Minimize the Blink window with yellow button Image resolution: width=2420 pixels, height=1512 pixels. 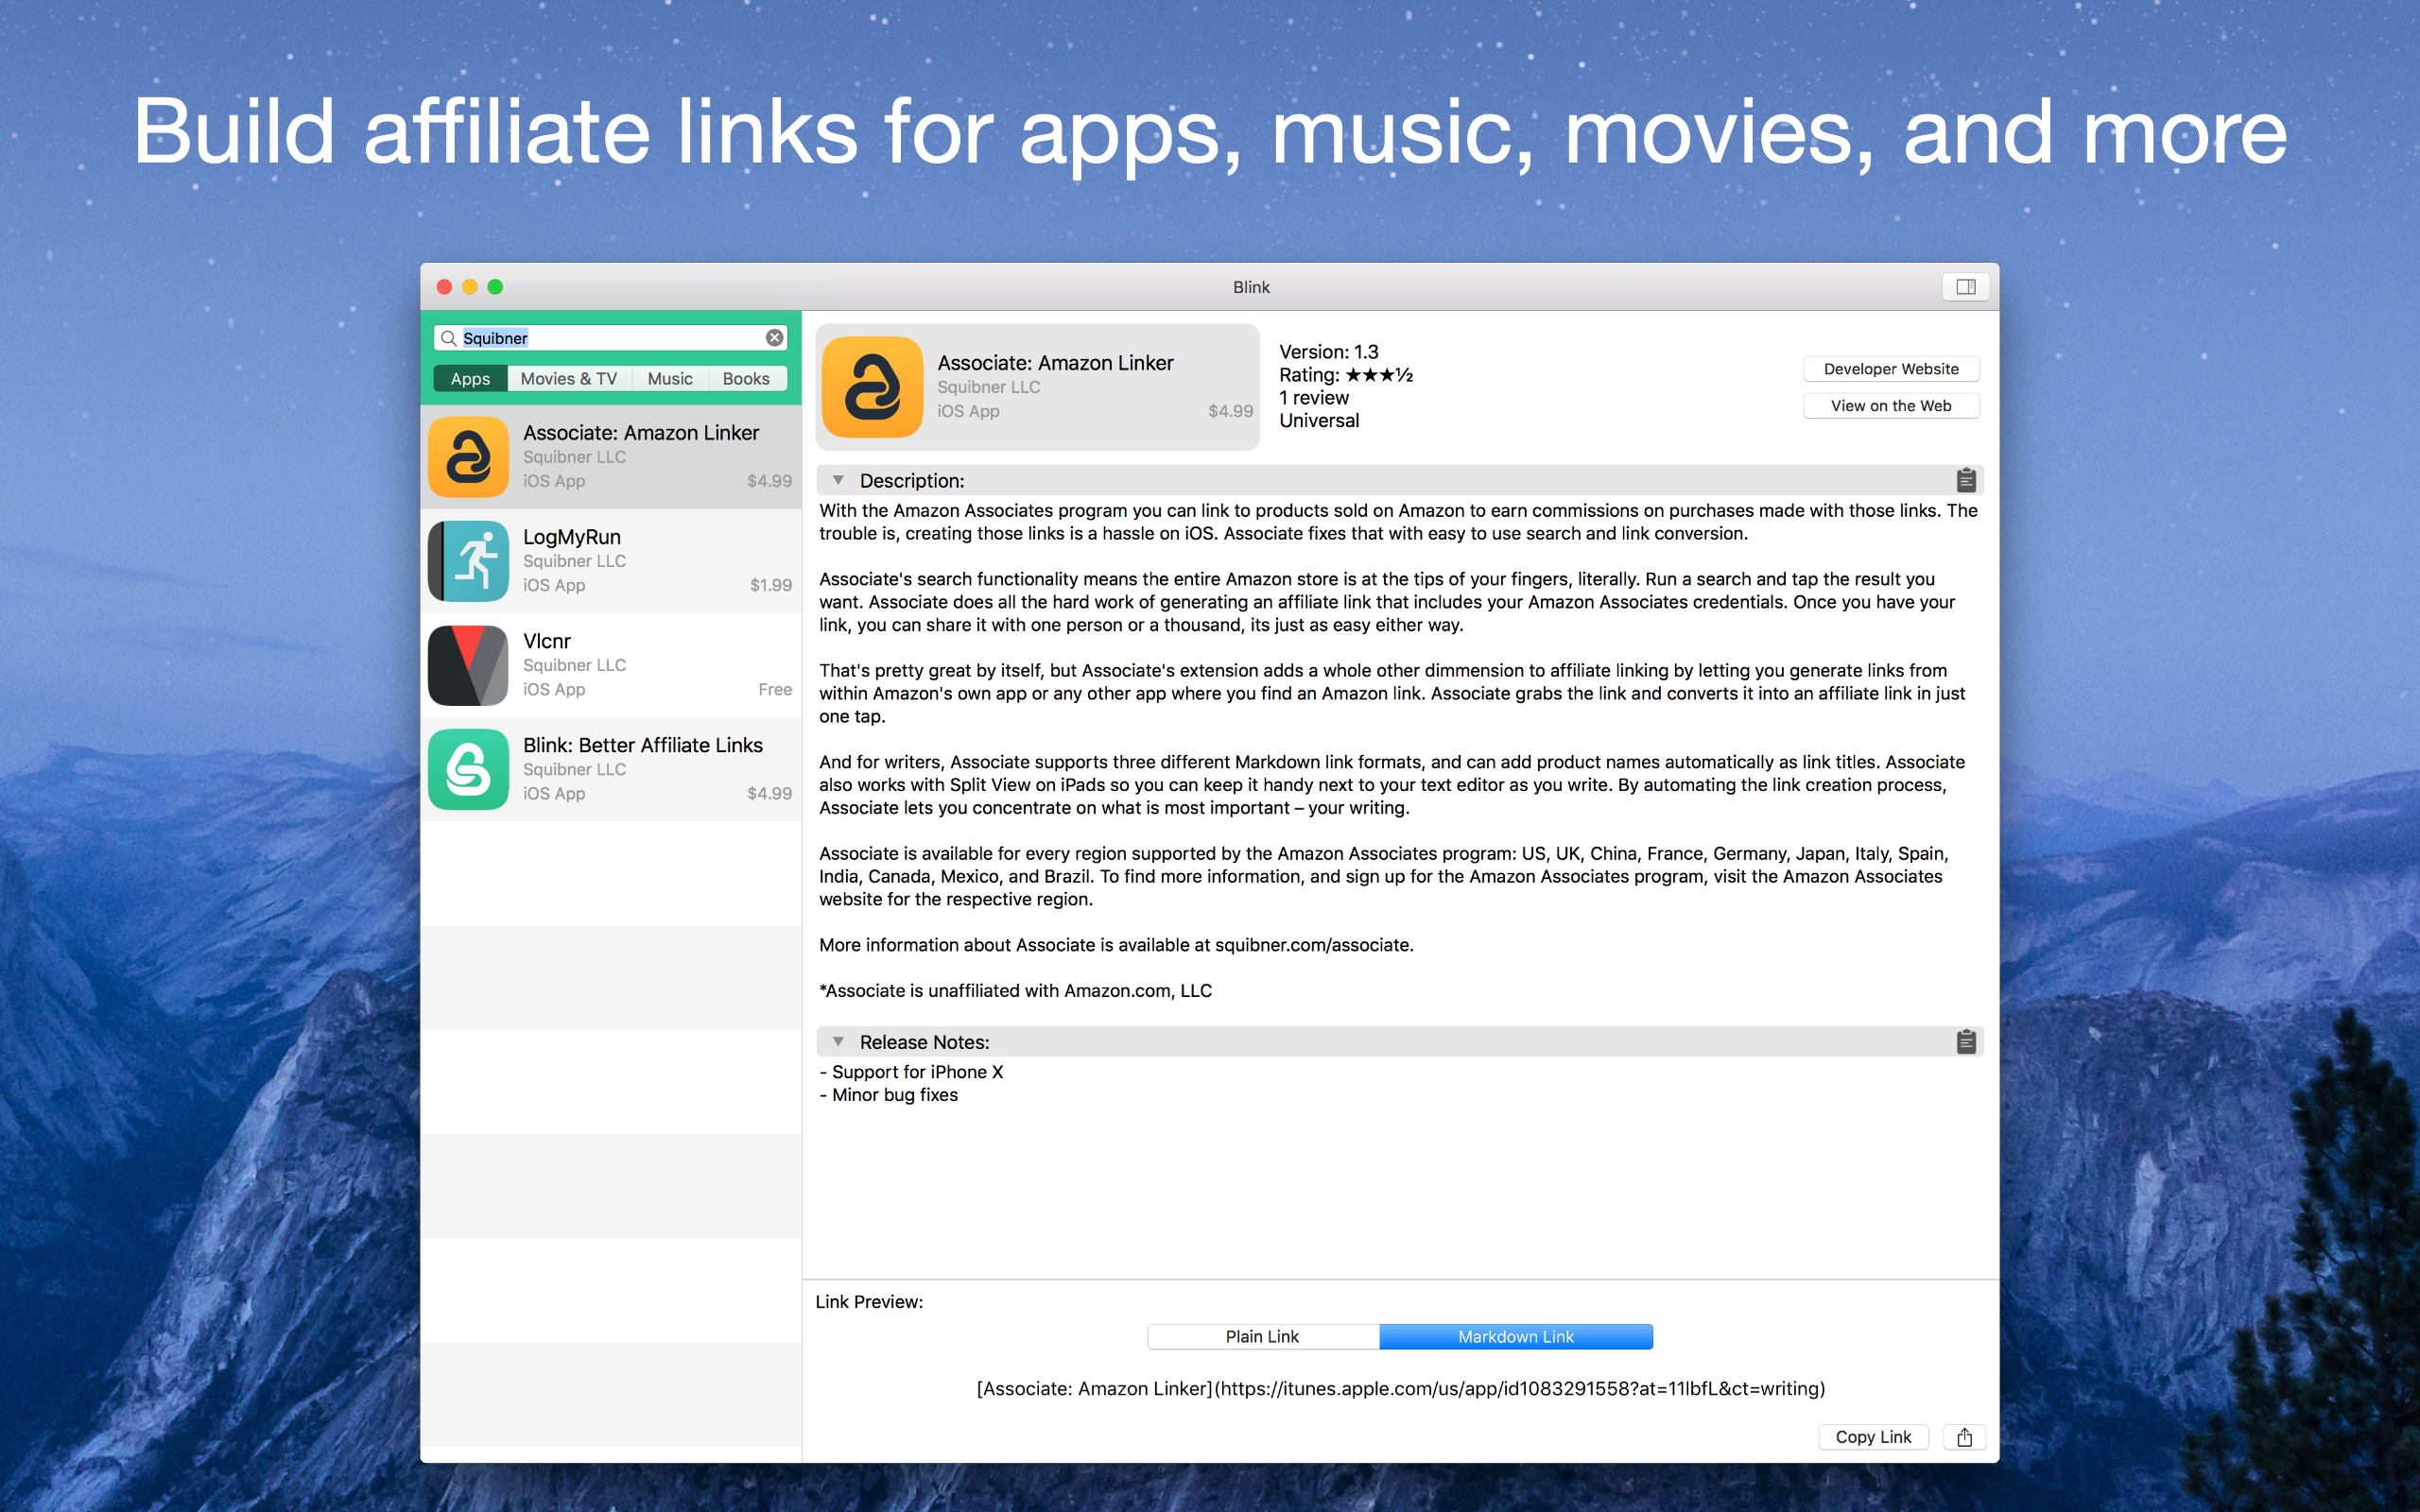tap(470, 287)
